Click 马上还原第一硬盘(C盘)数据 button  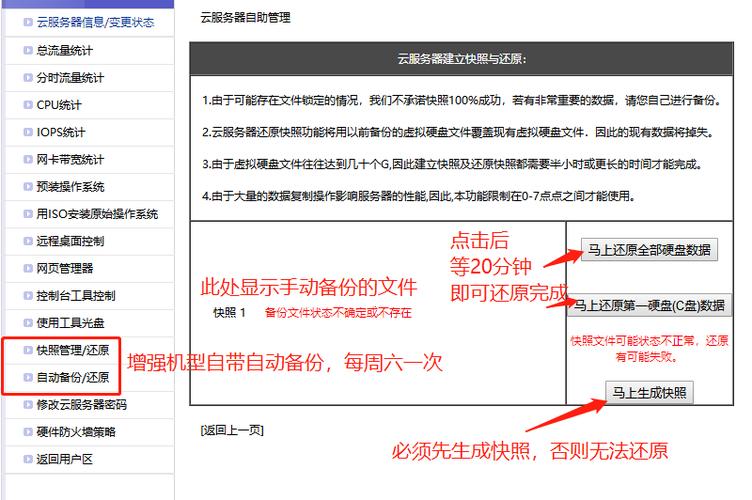pyautogui.click(x=650, y=305)
